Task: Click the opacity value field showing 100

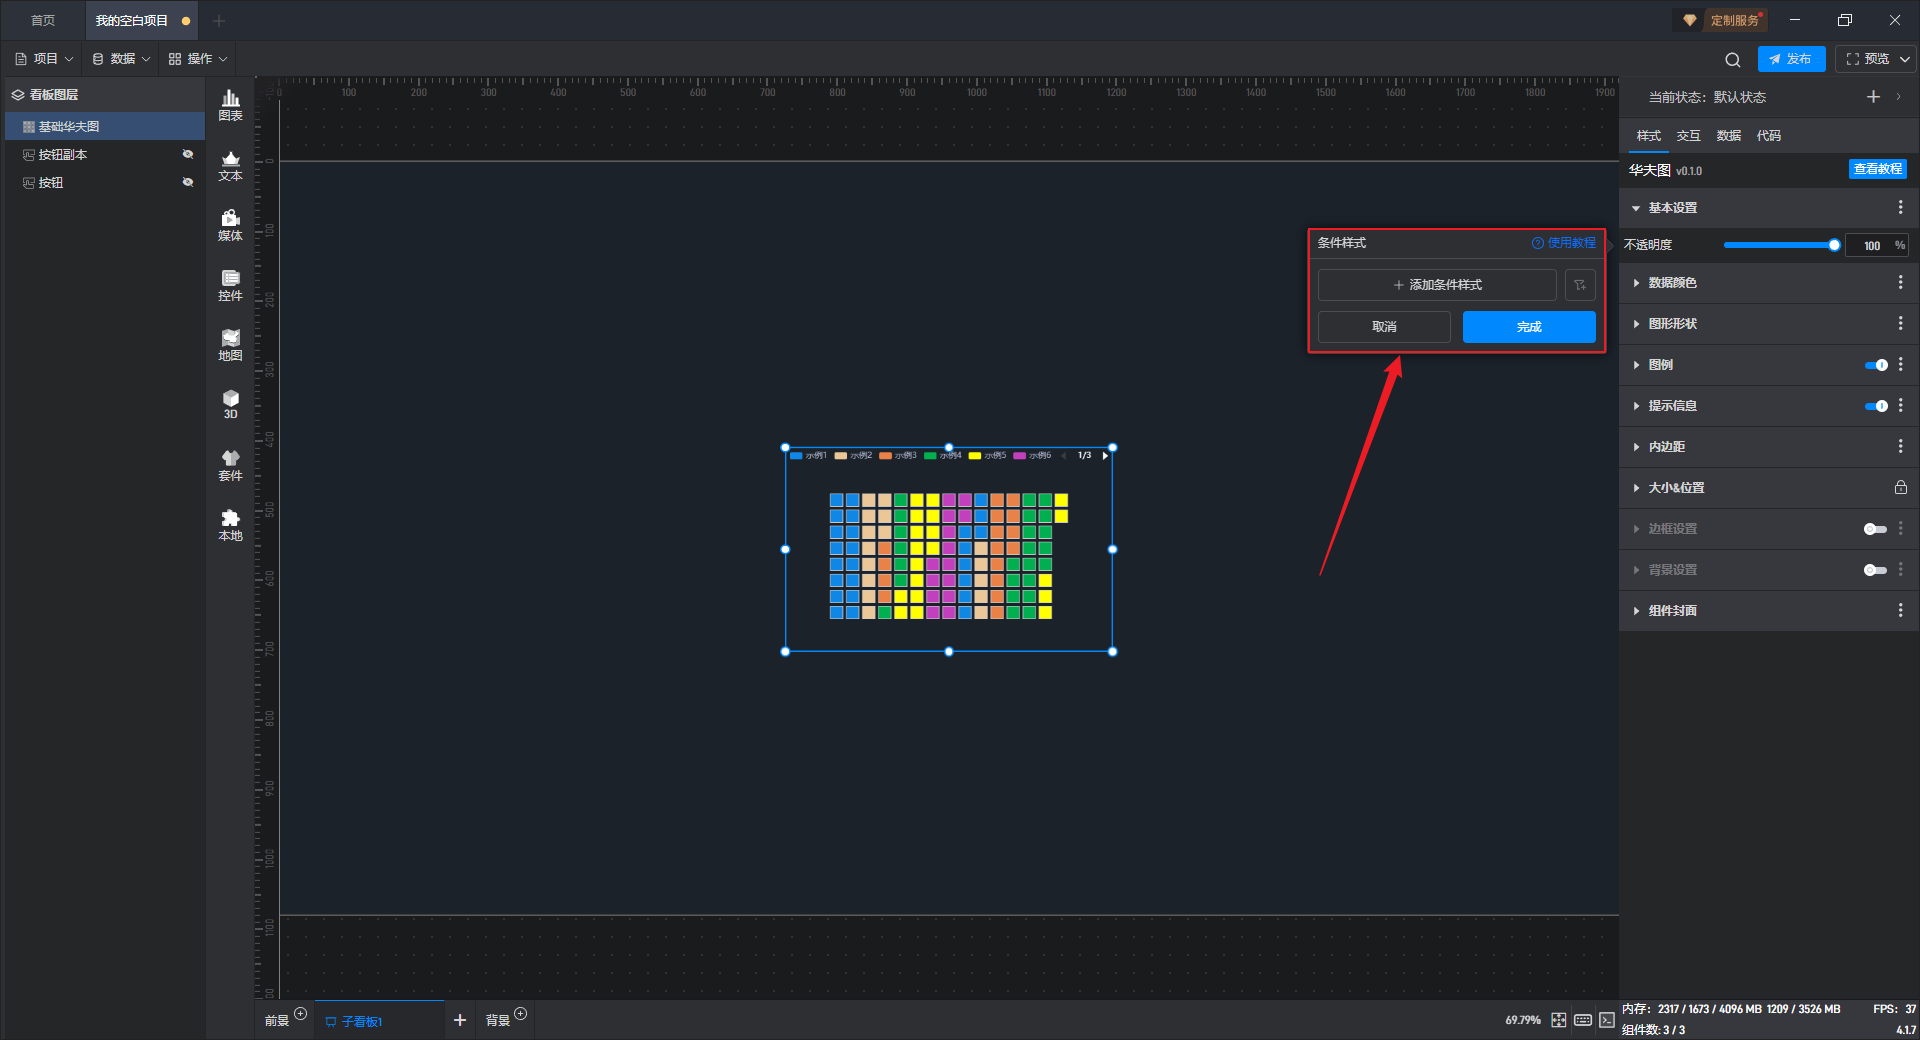Action: click(x=1871, y=245)
